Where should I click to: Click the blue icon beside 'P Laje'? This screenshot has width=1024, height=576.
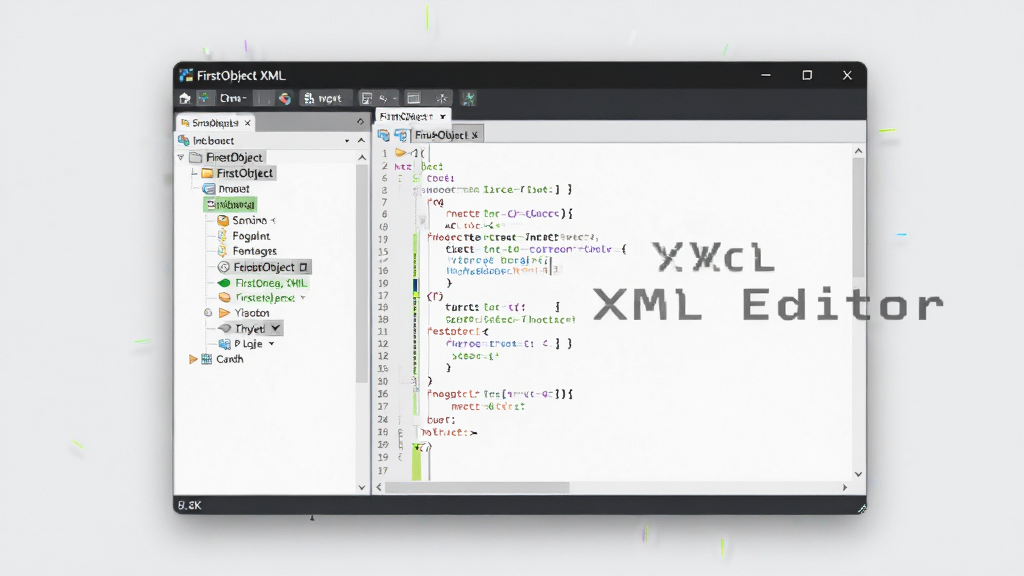[225, 344]
